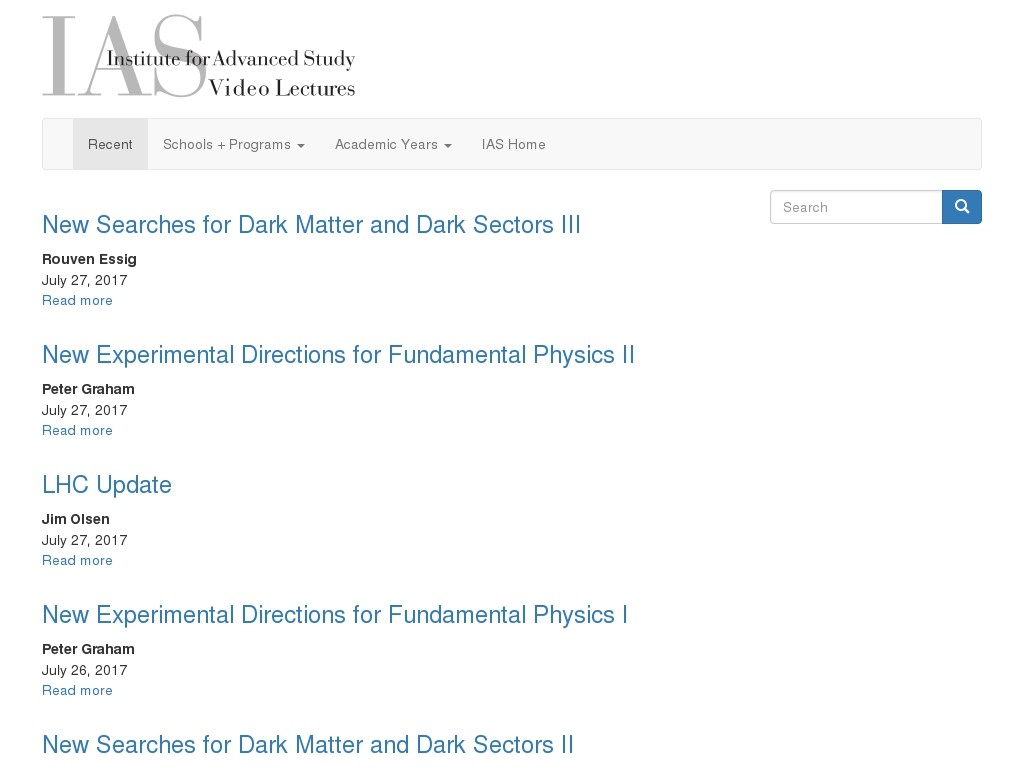Viewport: 1024px width, 768px height.
Task: Open New Searches for Dark Matter II lecture
Action: pos(308,744)
